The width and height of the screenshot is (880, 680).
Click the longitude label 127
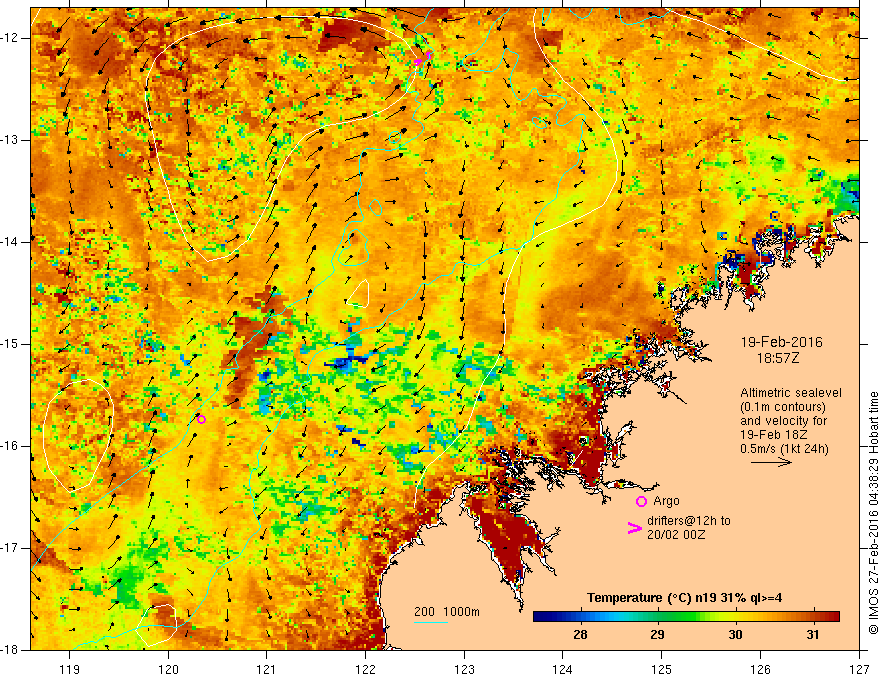(x=859, y=669)
